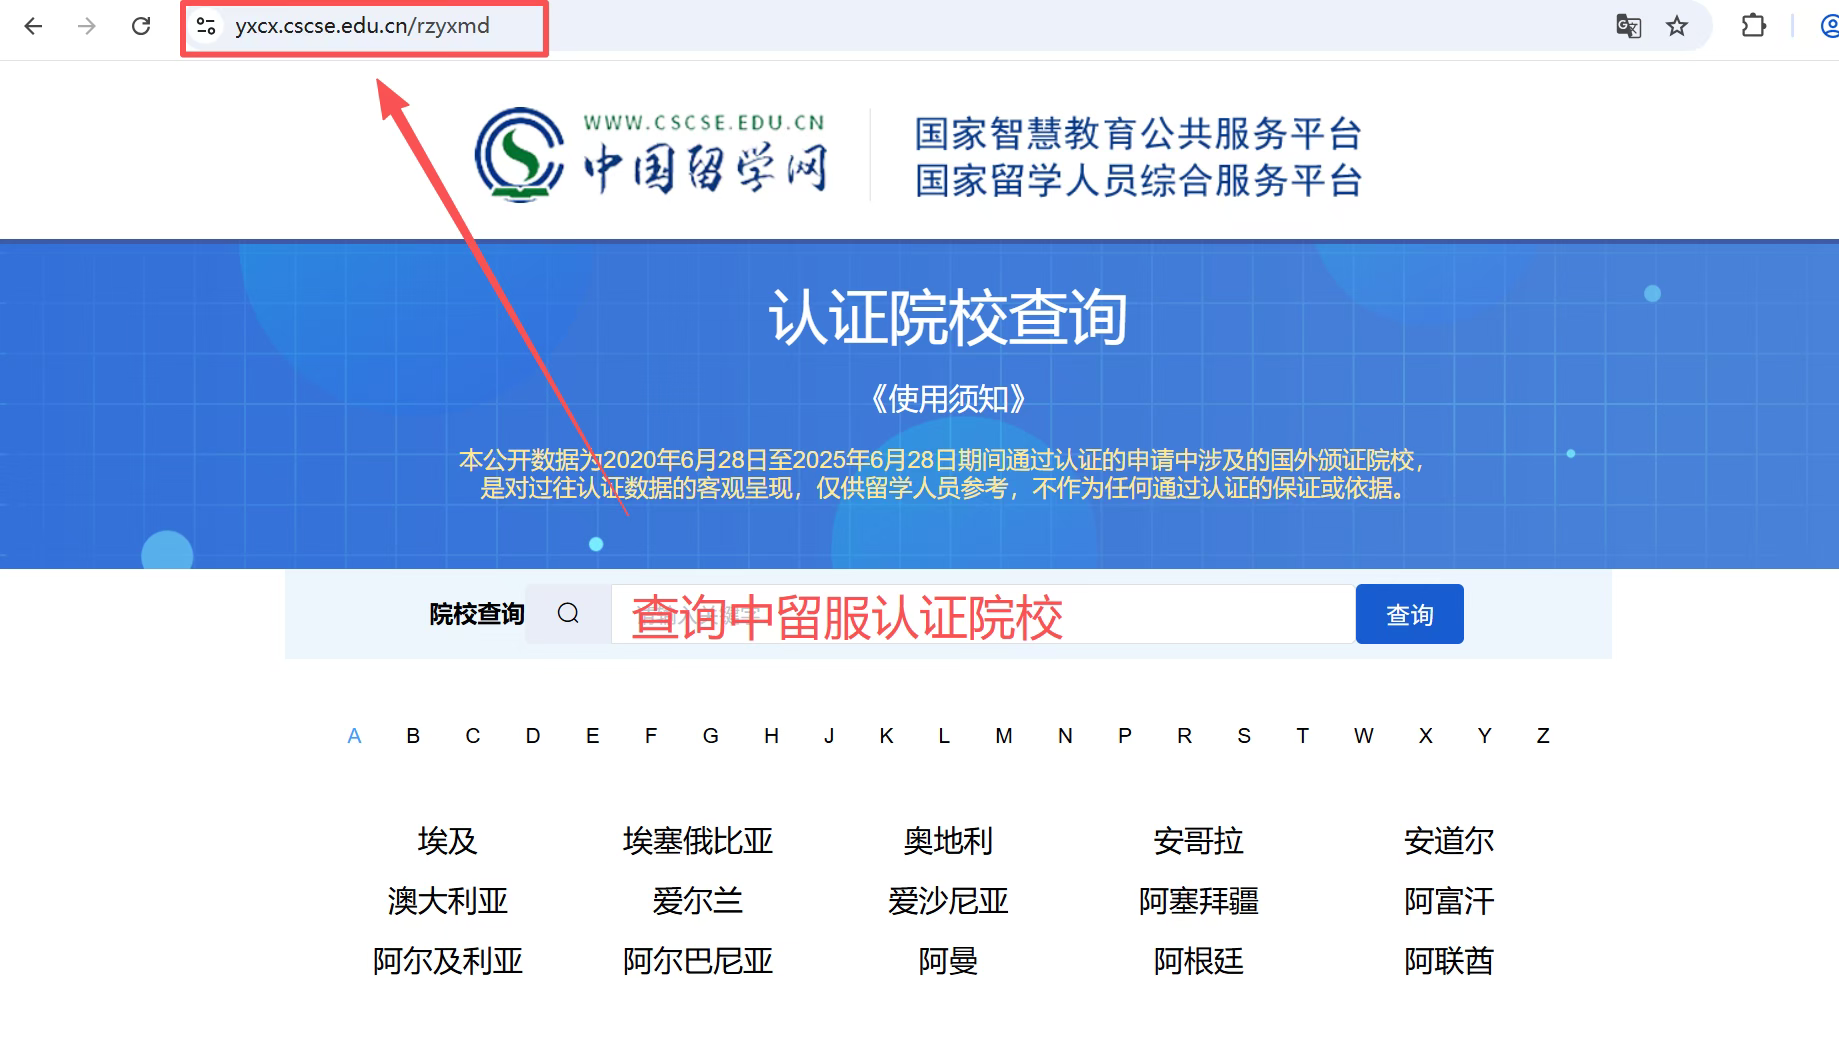Click the magnifier icon beside search field
This screenshot has width=1839, height=1044.
[x=568, y=613]
